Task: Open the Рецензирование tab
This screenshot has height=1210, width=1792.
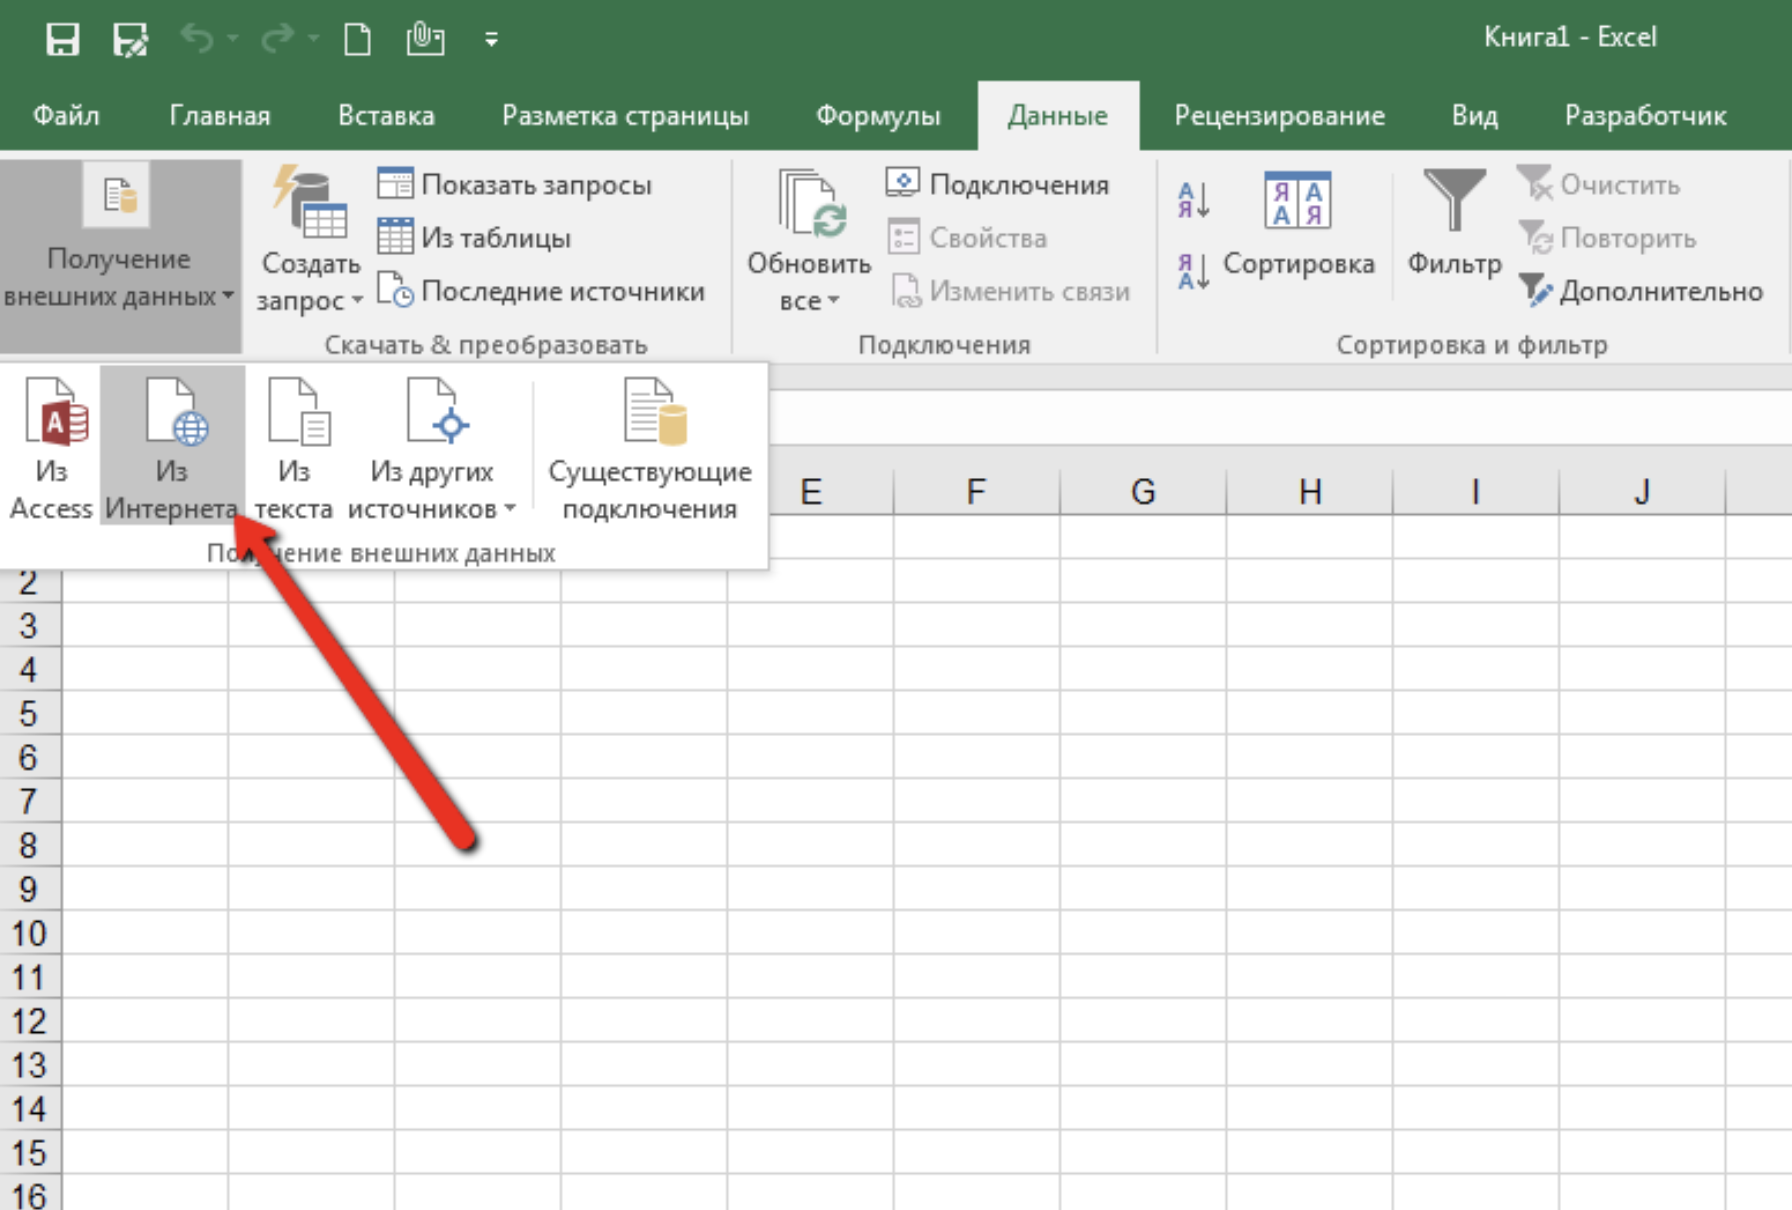Action: [x=1279, y=116]
